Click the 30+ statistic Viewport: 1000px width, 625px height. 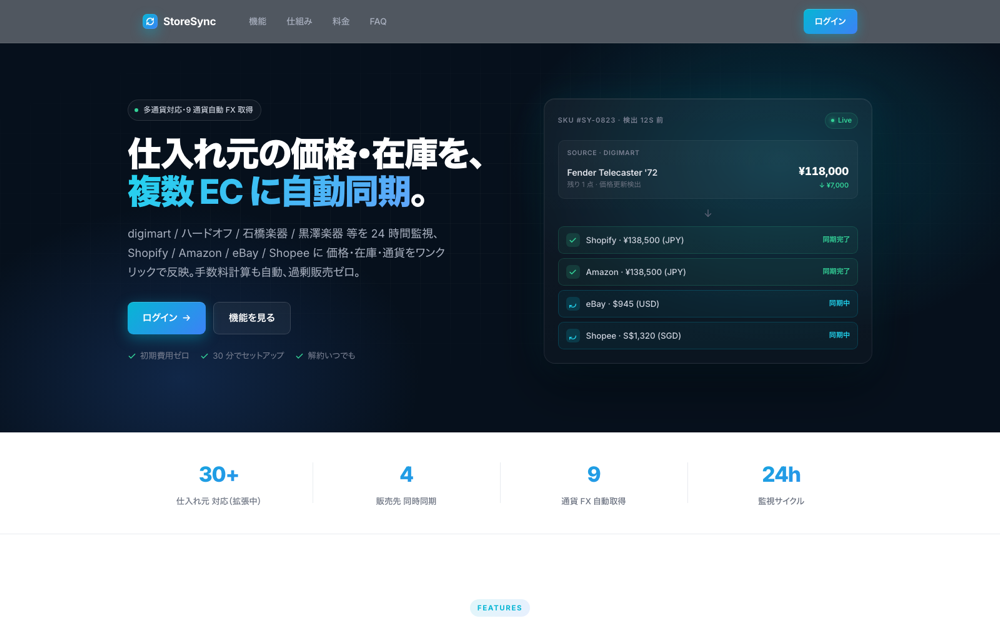click(218, 474)
